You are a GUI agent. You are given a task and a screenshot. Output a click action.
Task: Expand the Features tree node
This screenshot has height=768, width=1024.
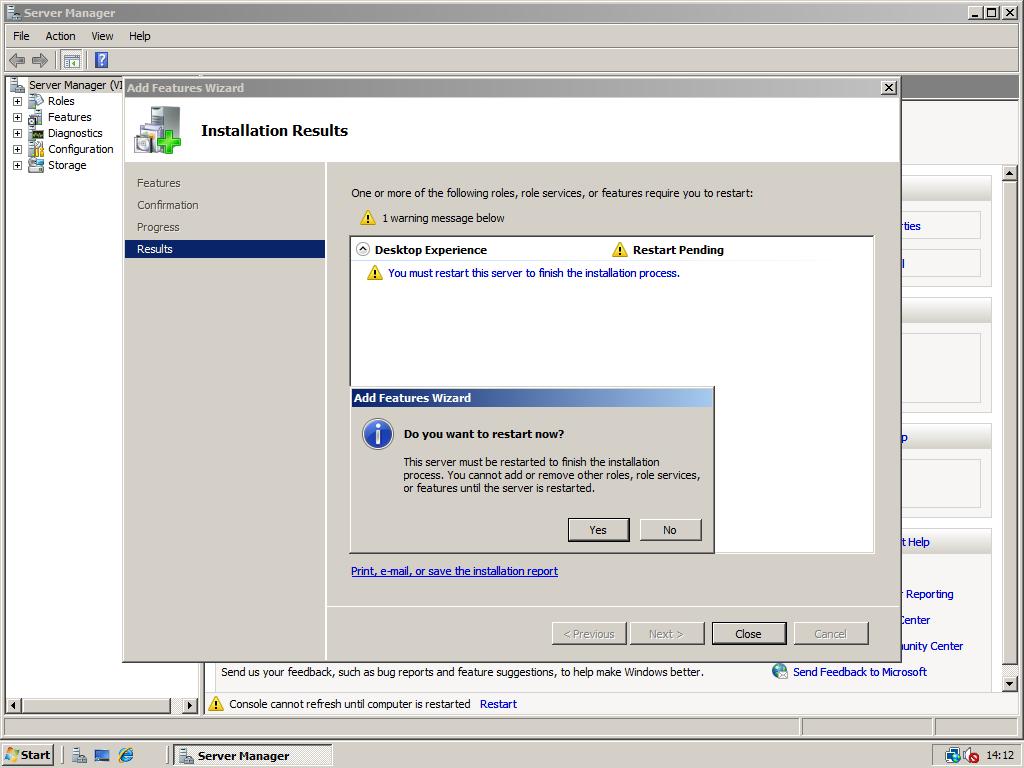point(18,118)
